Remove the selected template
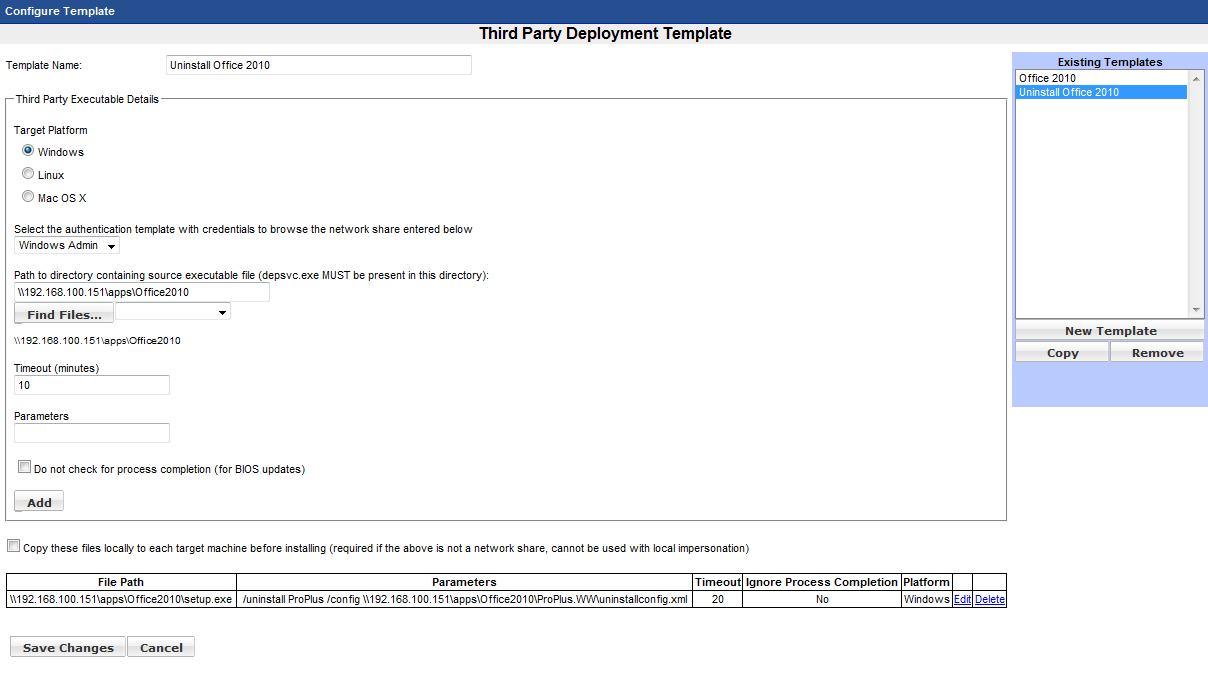The height and width of the screenshot is (678, 1208). tap(1157, 352)
